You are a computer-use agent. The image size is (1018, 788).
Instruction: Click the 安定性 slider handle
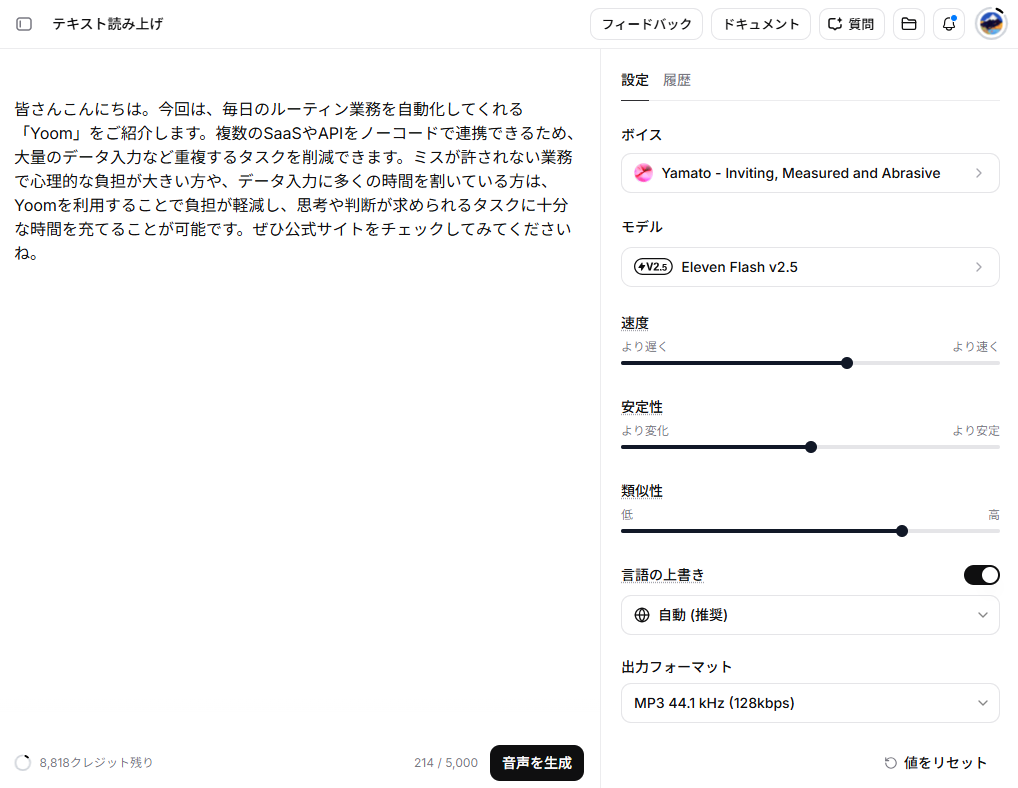[811, 447]
